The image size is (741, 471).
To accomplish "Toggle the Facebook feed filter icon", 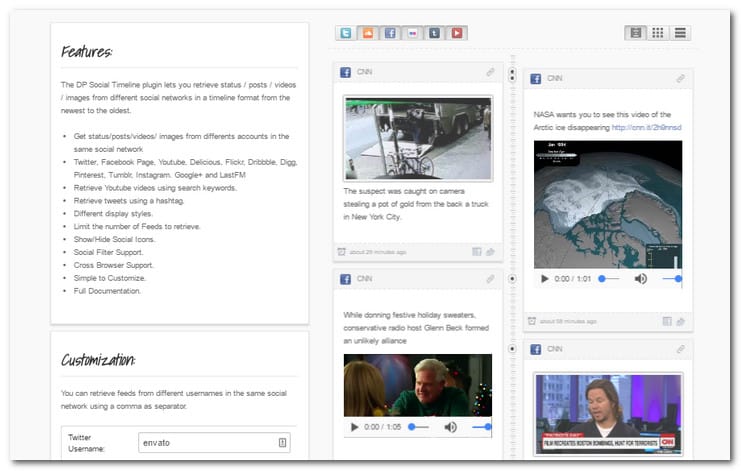I will (x=390, y=33).
